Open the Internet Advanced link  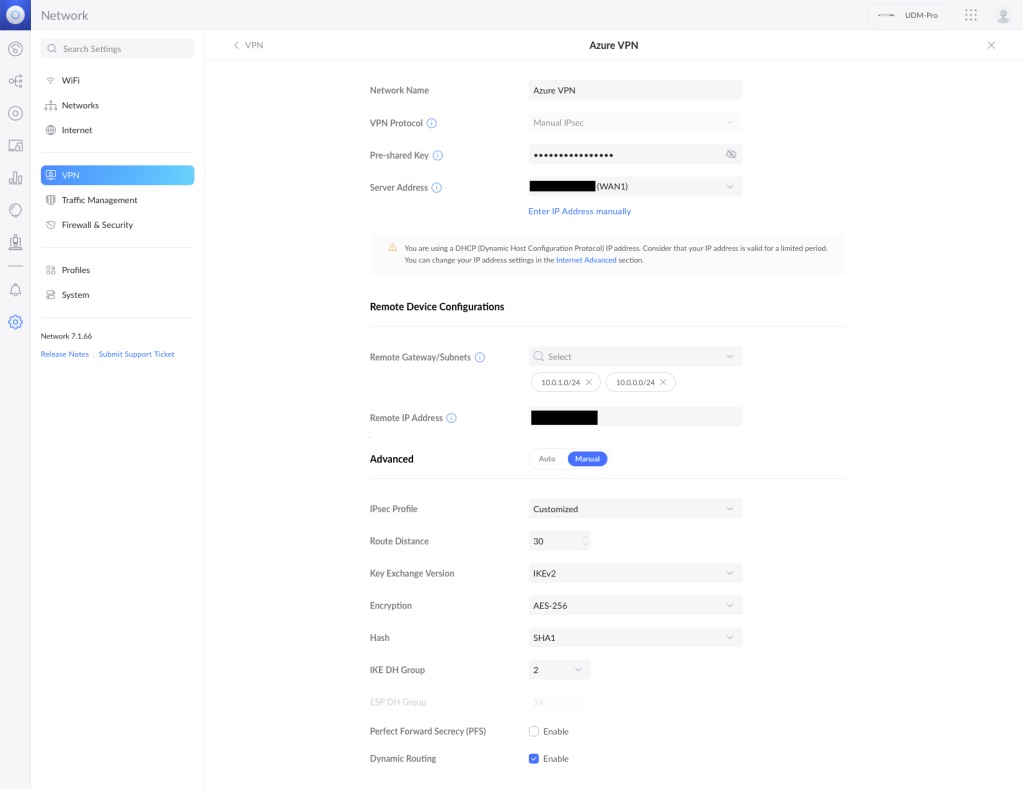click(586, 260)
